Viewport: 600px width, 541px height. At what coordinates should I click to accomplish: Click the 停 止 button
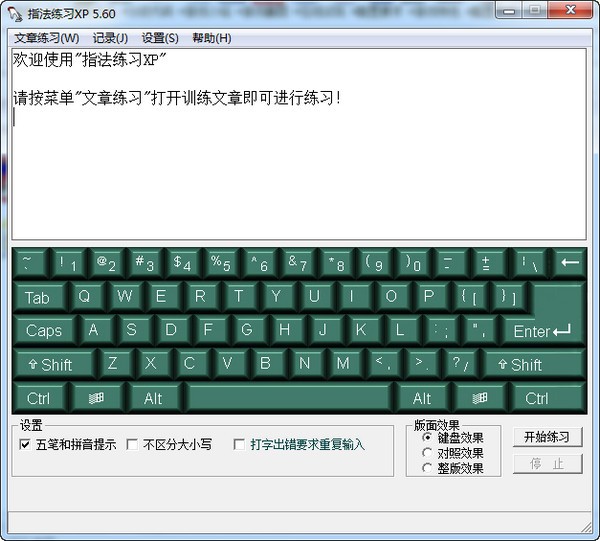(548, 464)
